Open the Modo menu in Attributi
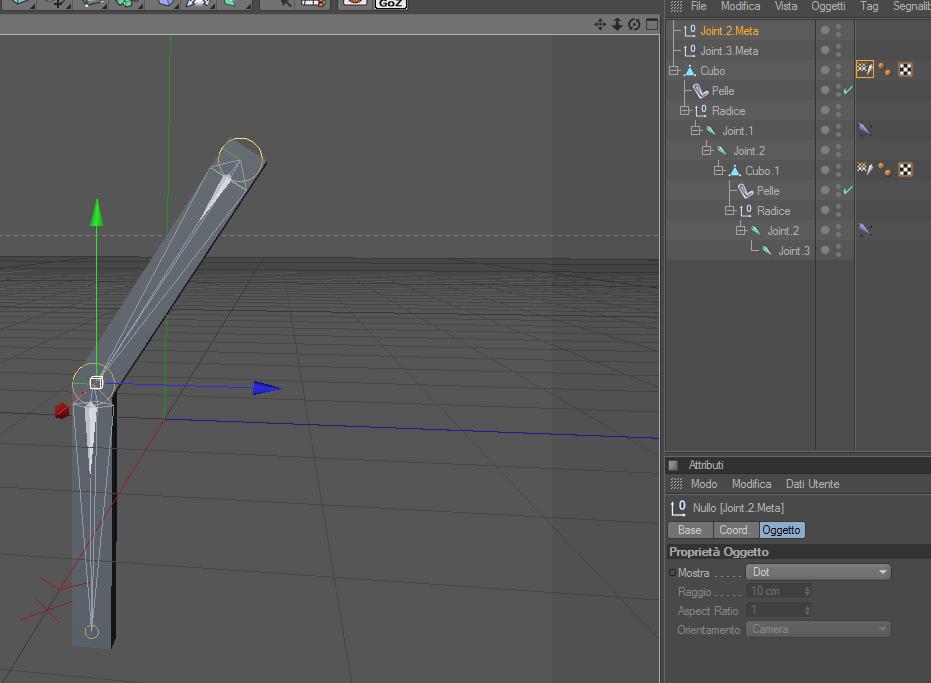 coord(704,484)
